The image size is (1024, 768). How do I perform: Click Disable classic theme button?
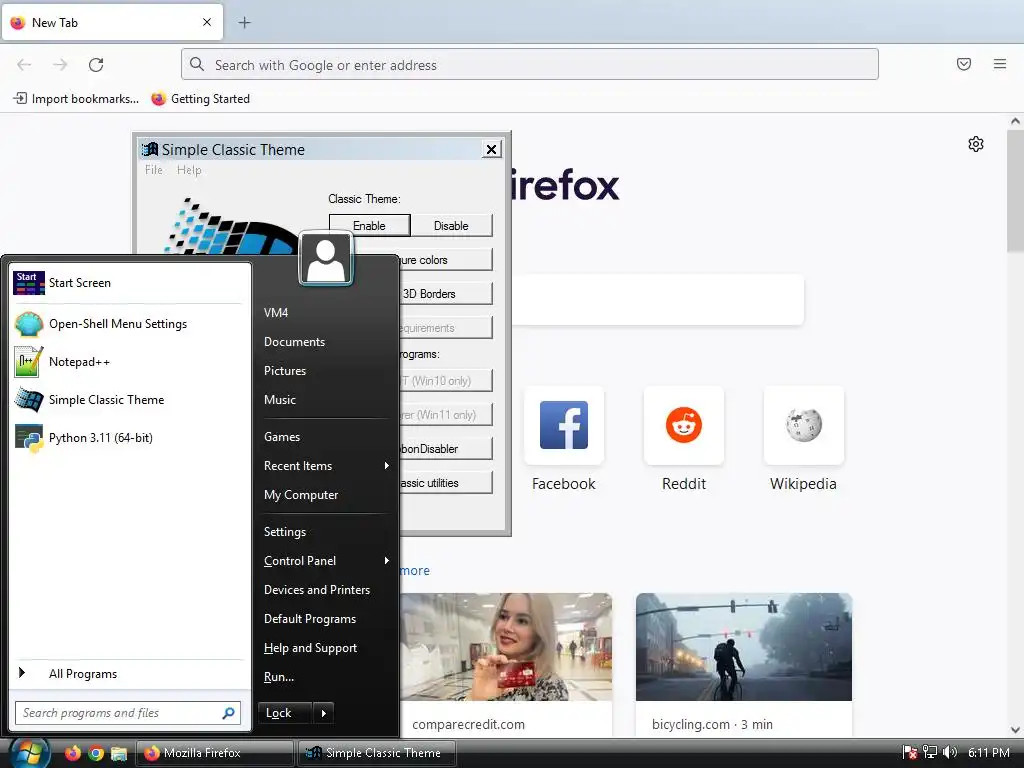(451, 225)
